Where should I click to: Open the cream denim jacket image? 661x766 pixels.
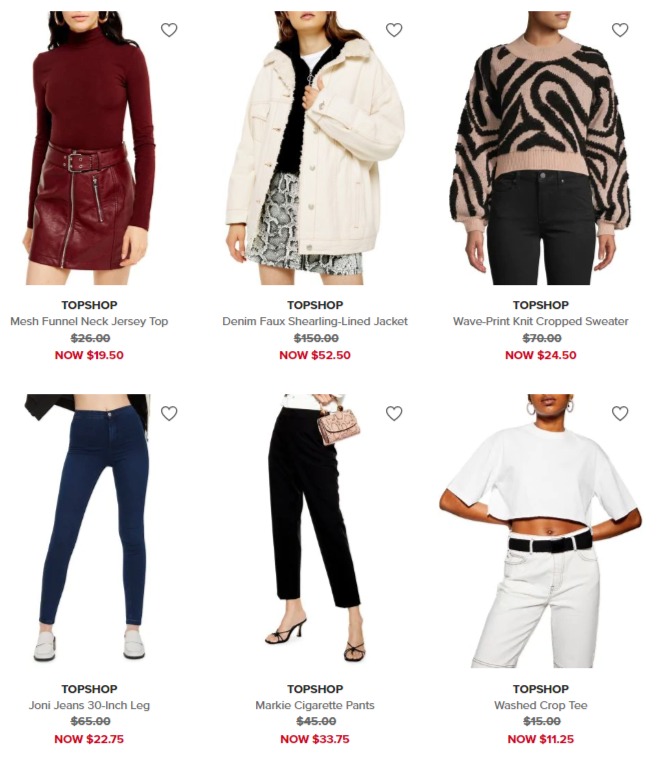click(315, 148)
